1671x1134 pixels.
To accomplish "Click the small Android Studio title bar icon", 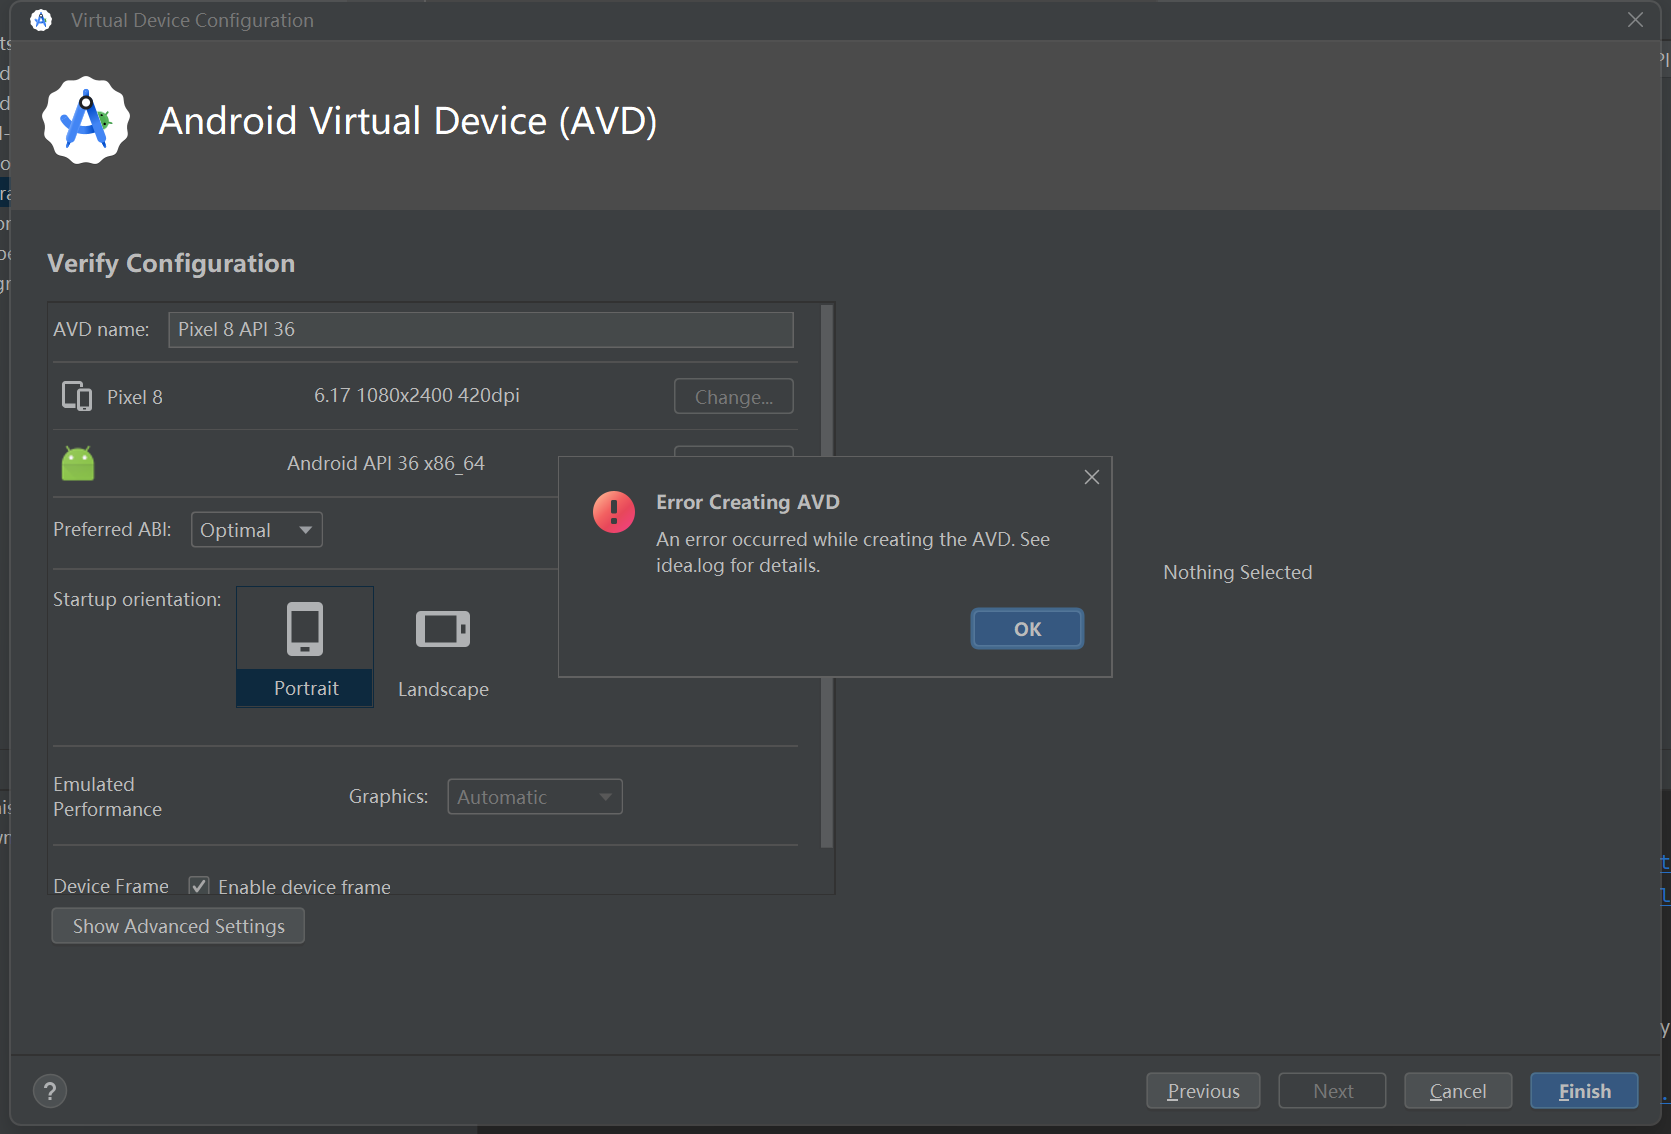I will click(x=41, y=20).
